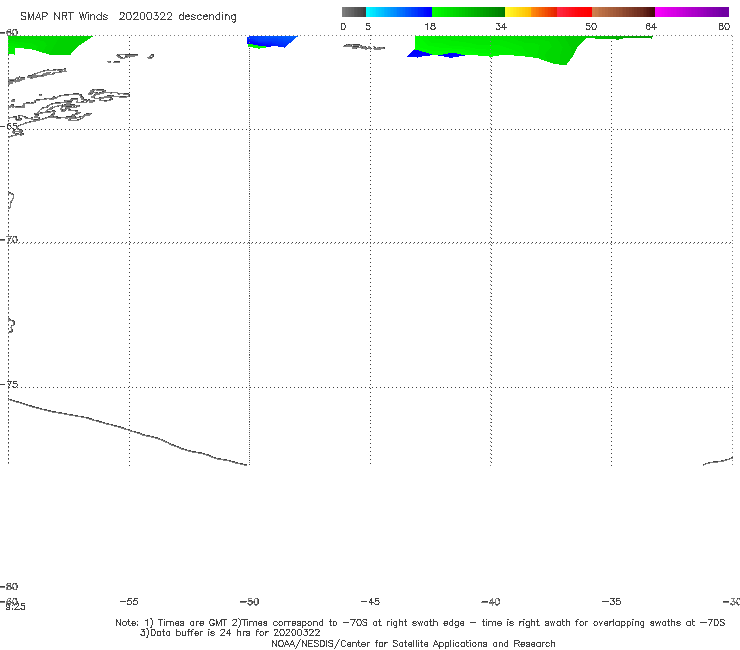Click the small island outline near -45 longitude

click(x=364, y=47)
